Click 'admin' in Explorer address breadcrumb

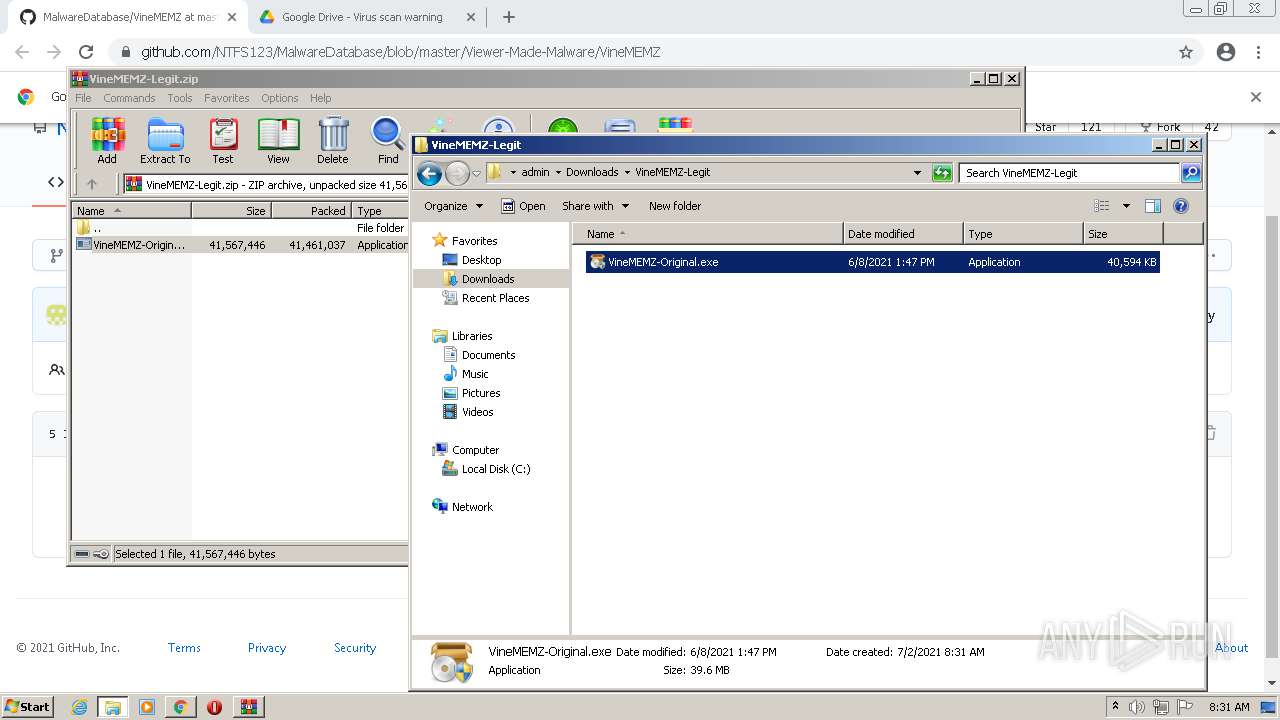coord(535,172)
